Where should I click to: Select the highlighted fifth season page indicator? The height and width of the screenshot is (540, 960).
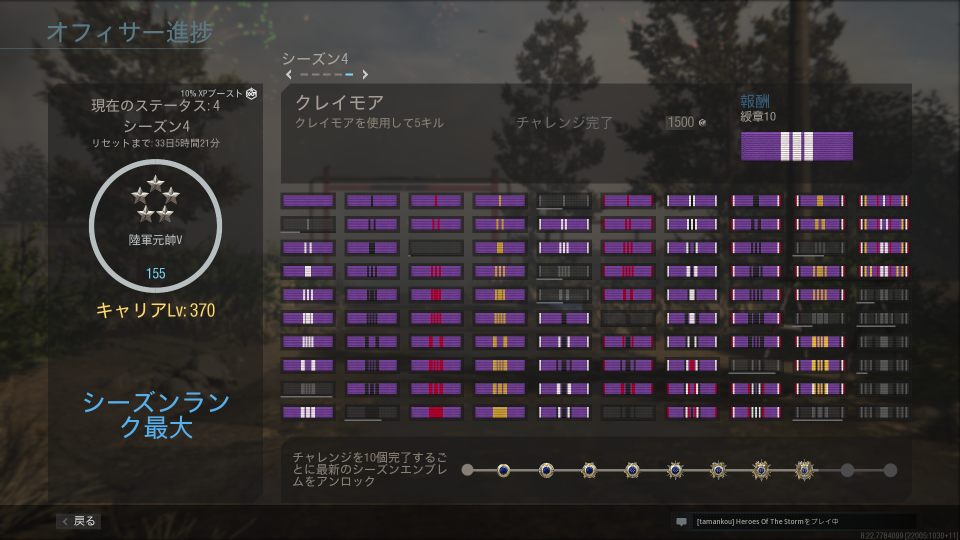[349, 75]
